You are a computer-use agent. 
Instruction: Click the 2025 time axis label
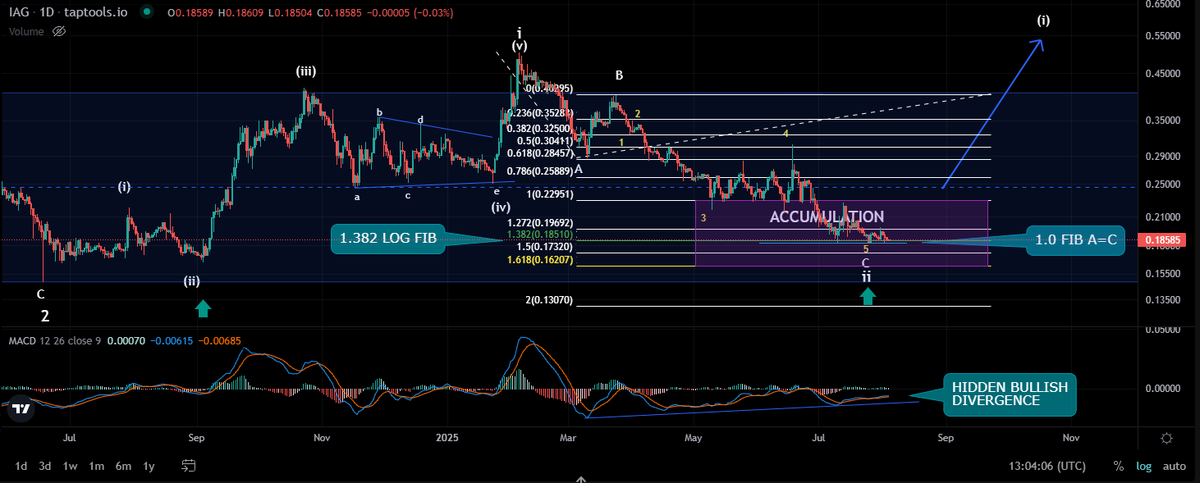point(448,438)
